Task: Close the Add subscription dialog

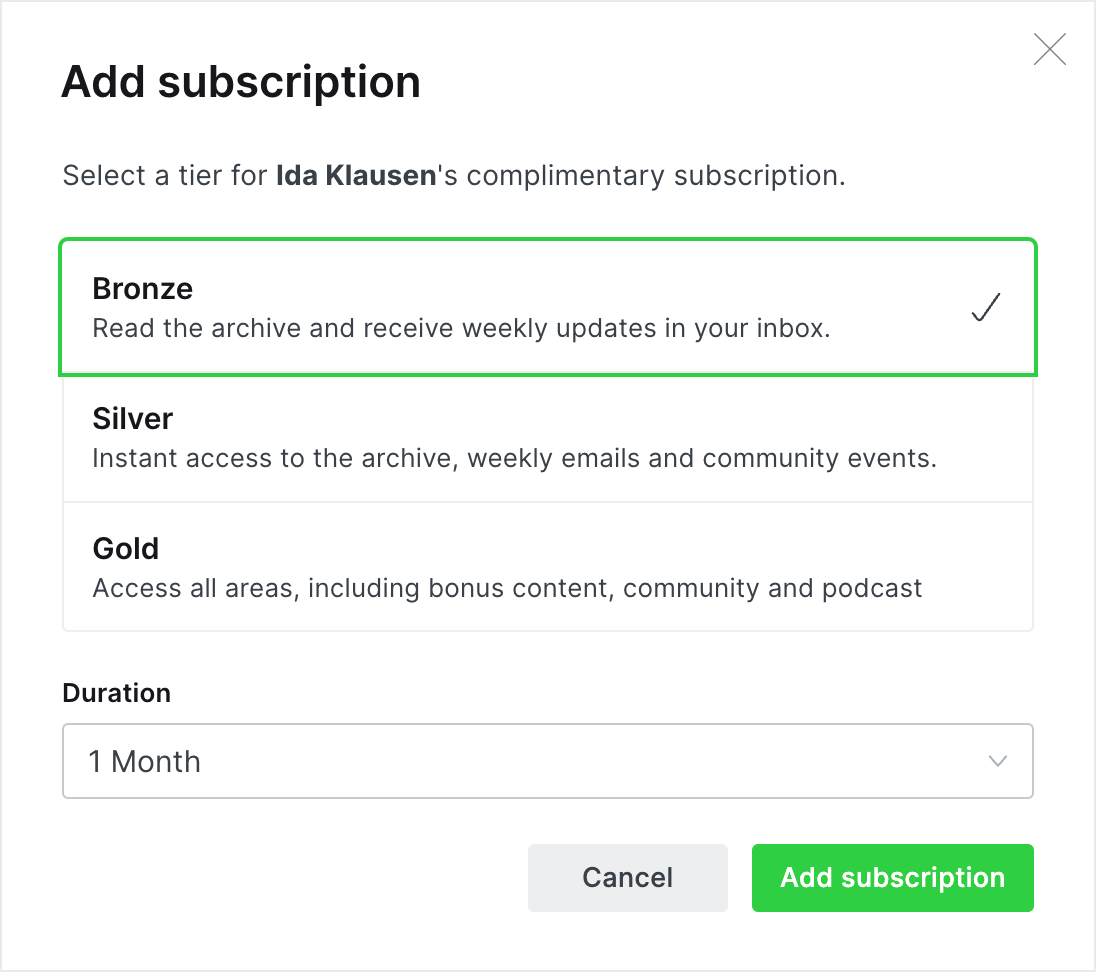Action: point(1049,50)
